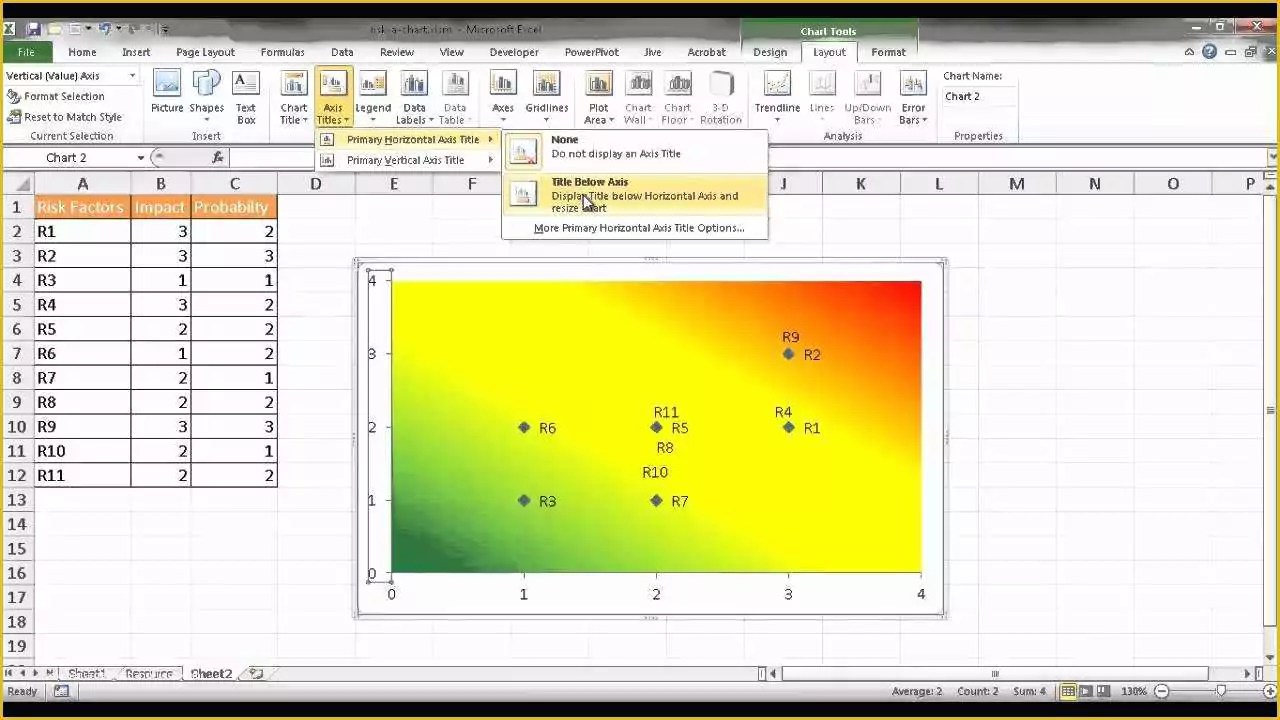Screen dimensions: 1280x720
Task: Select Normal view button in status bar
Action: coord(1068,691)
